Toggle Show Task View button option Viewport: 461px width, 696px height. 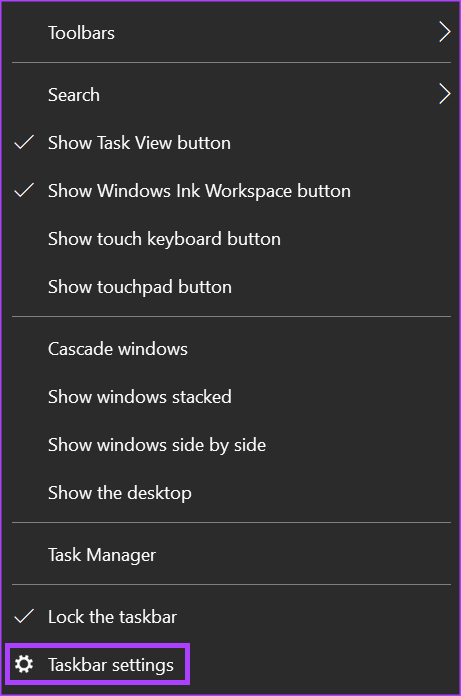[231, 143]
